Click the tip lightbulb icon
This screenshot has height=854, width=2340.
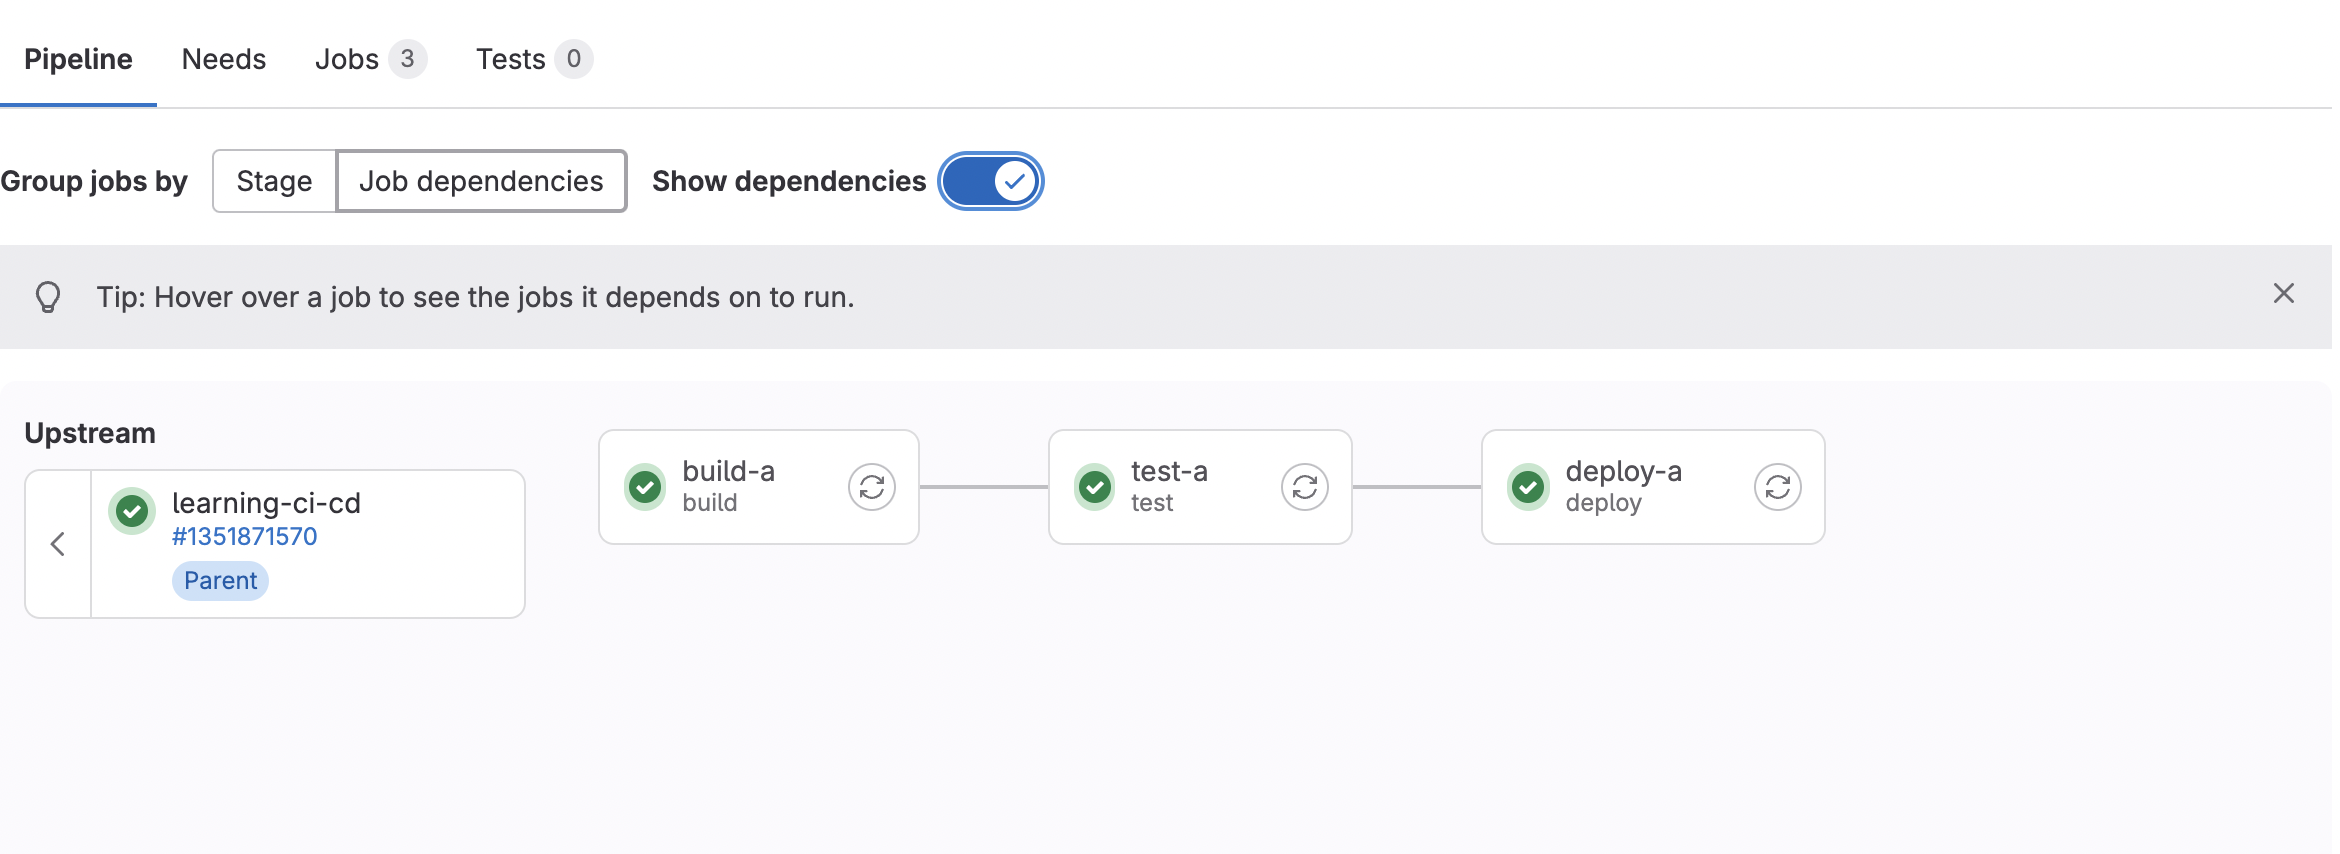pos(47,296)
